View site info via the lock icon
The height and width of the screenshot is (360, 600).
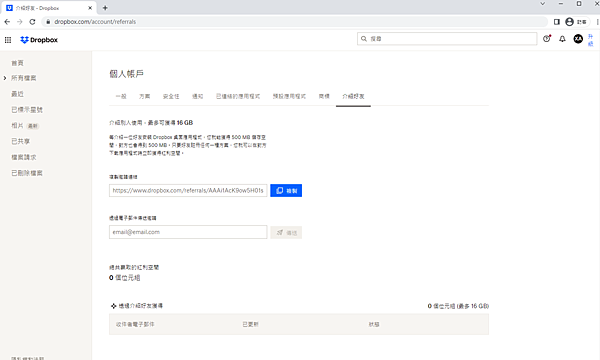pyautogui.click(x=48, y=22)
